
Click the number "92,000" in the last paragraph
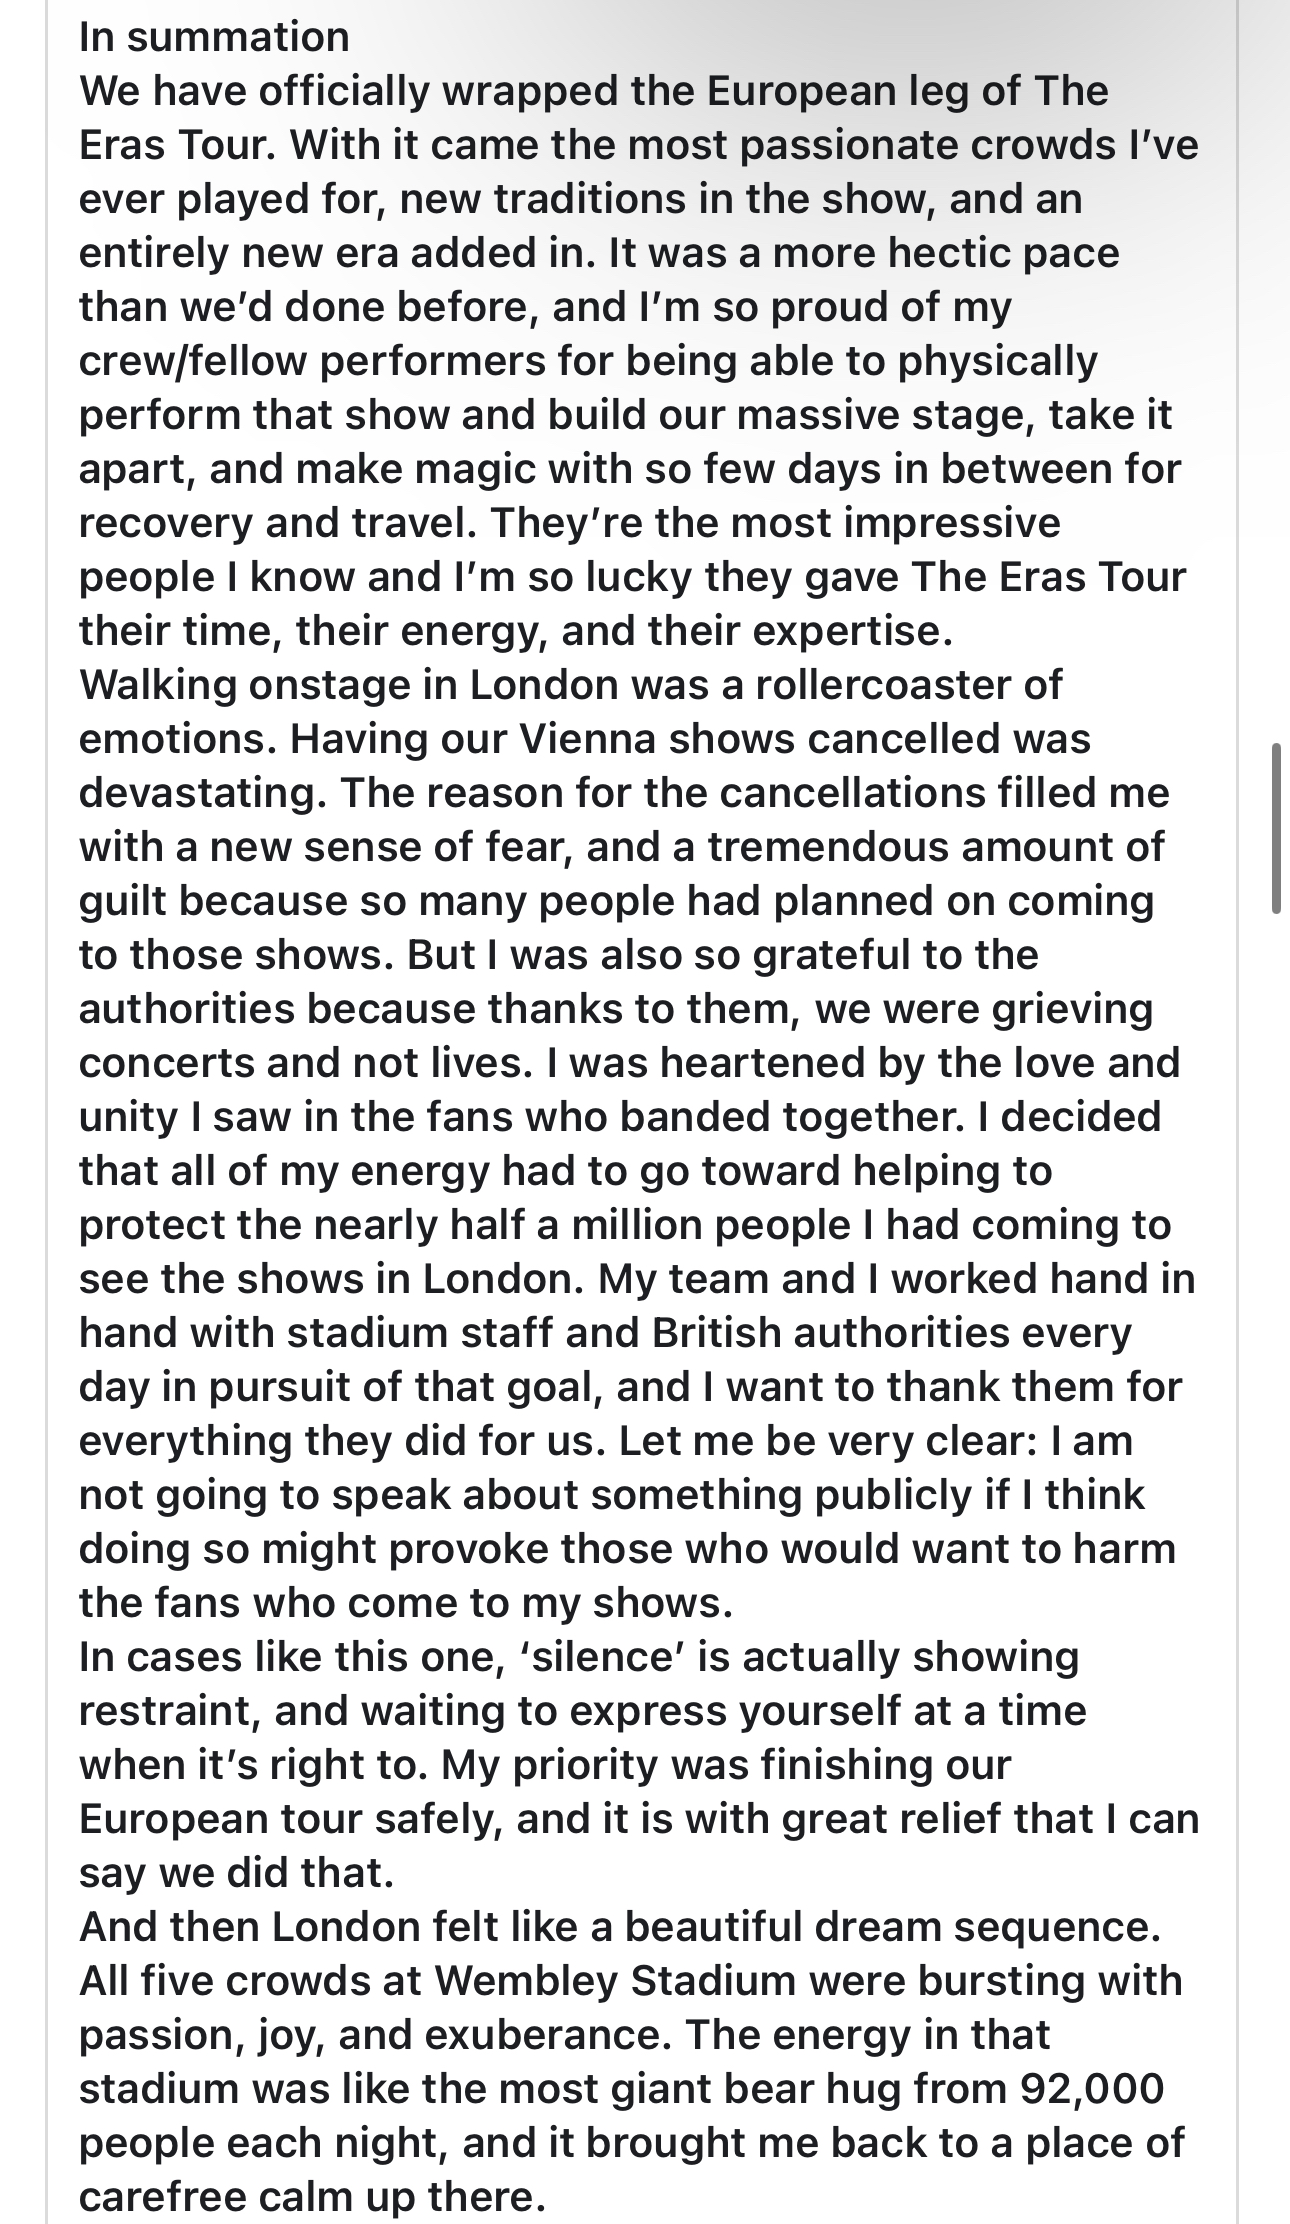[x=1092, y=2089]
